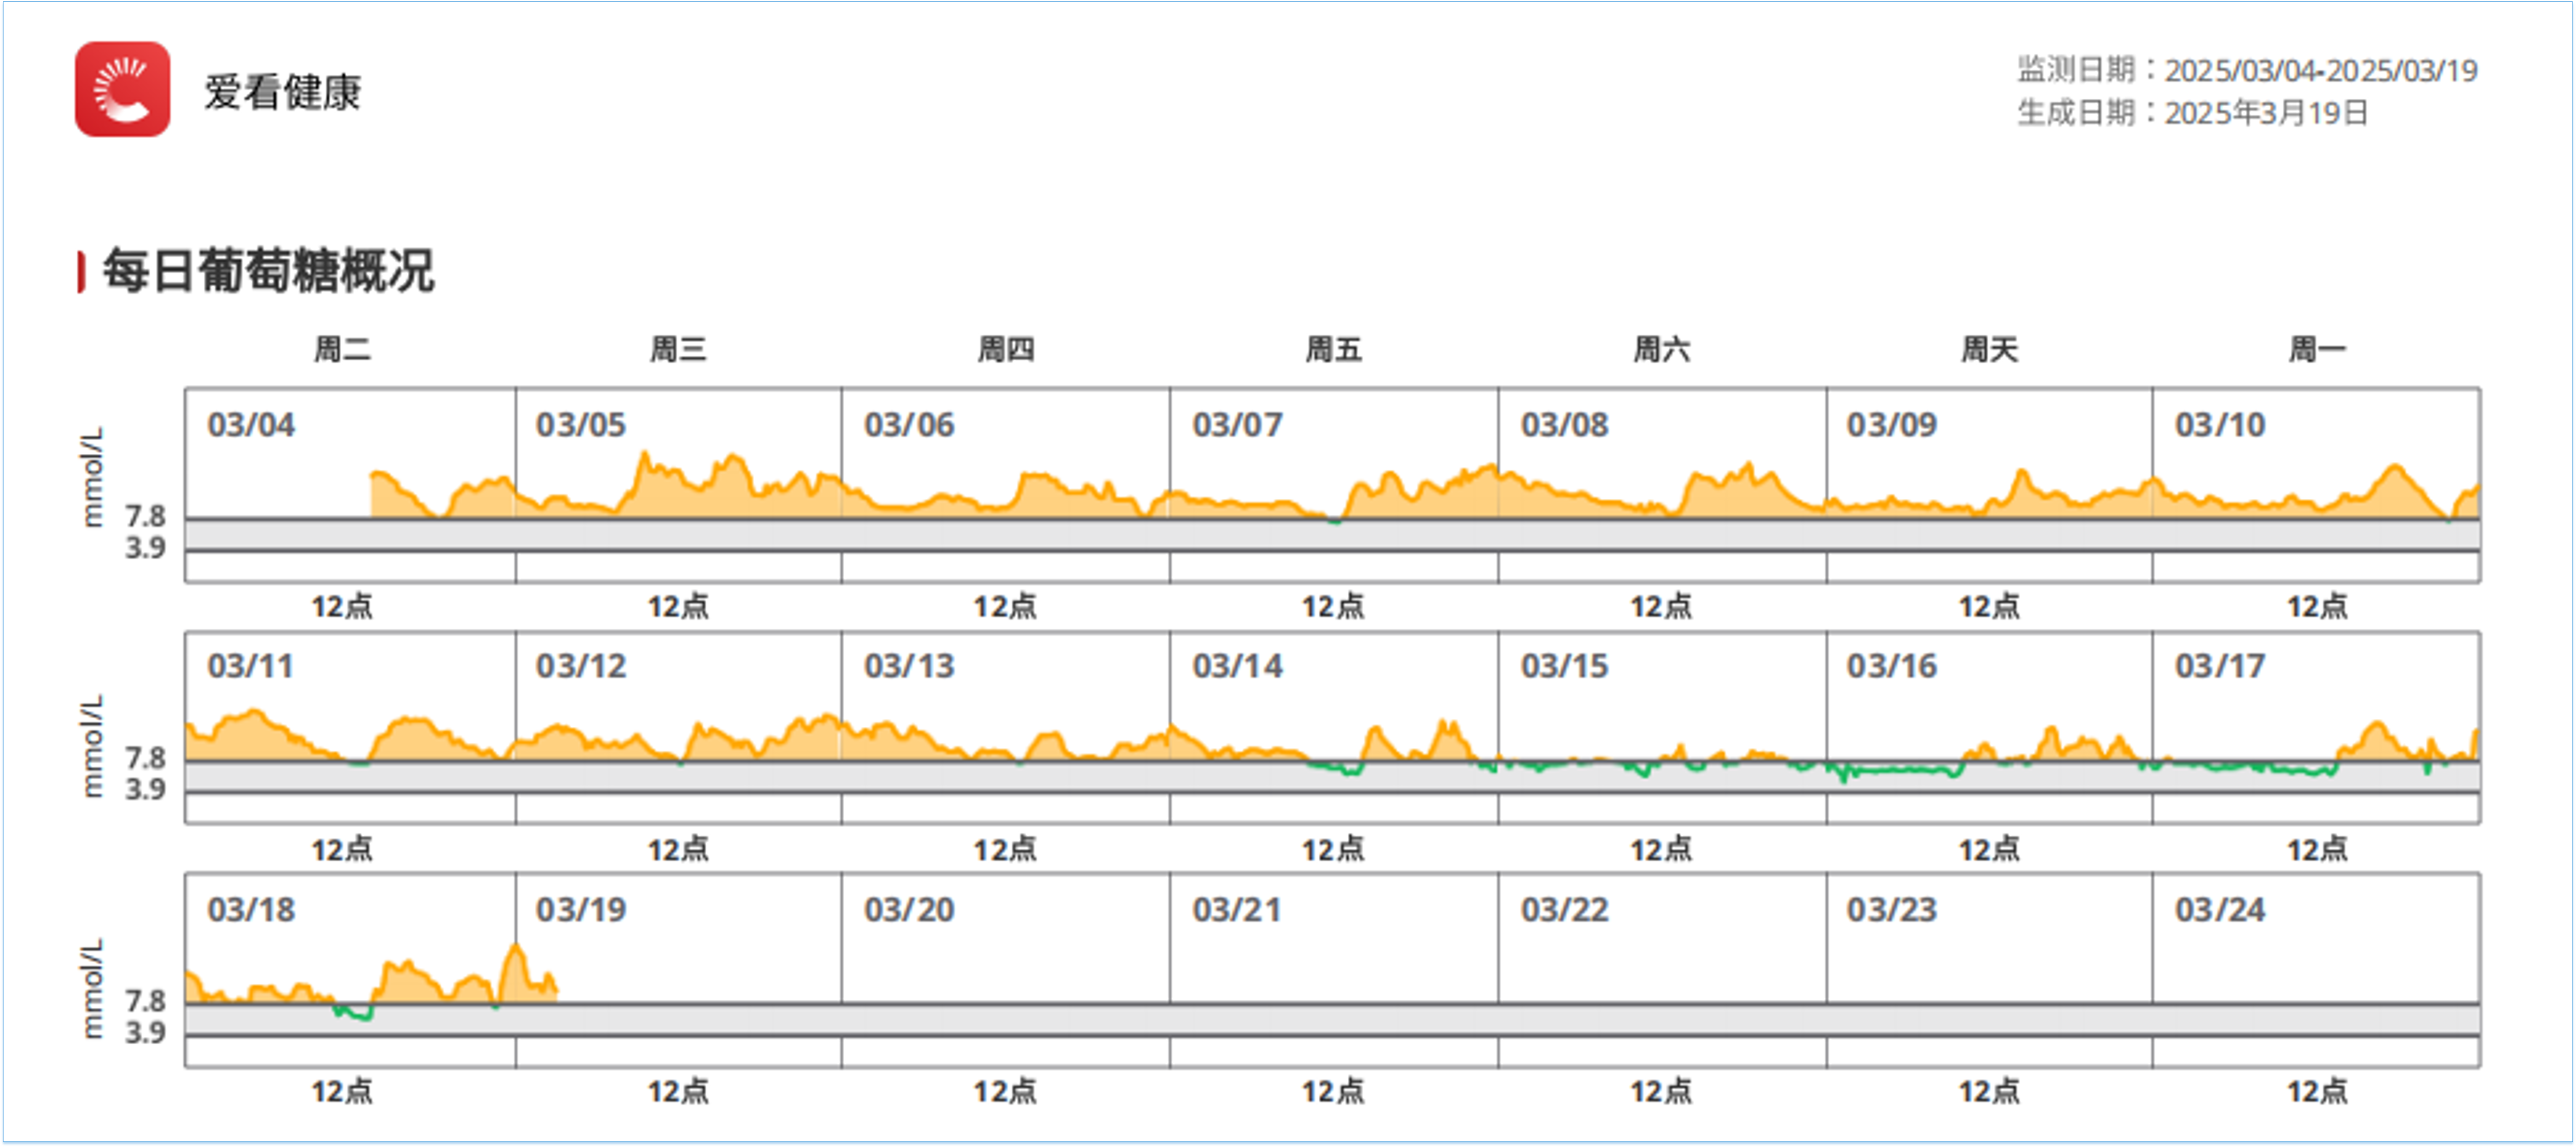Click the 生成日期 2025年3月19日 text
The image size is (2576, 1147).
pos(2192,113)
